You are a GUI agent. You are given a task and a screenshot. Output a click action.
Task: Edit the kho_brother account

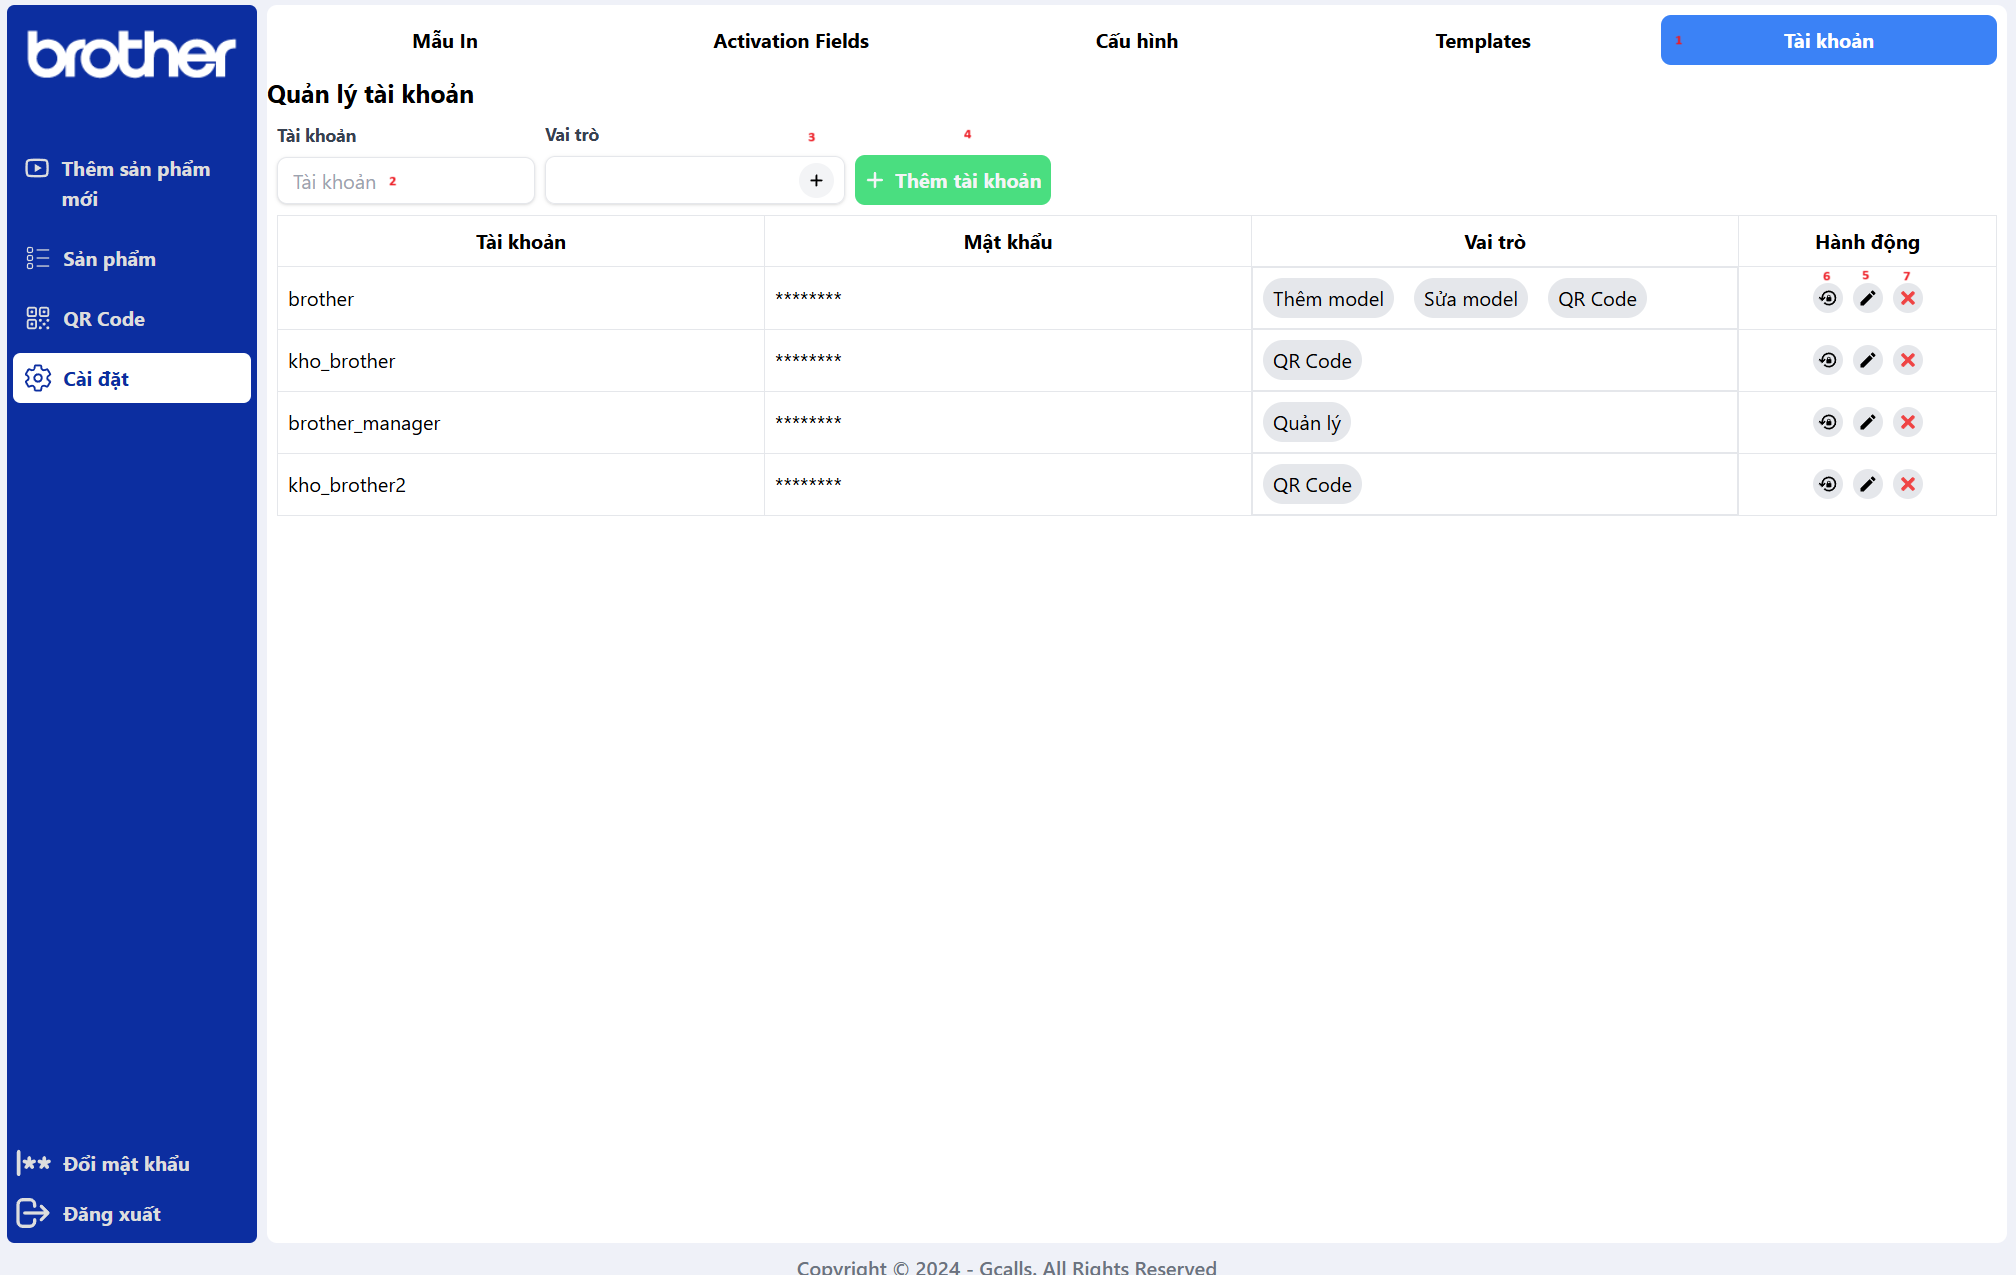pos(1867,360)
